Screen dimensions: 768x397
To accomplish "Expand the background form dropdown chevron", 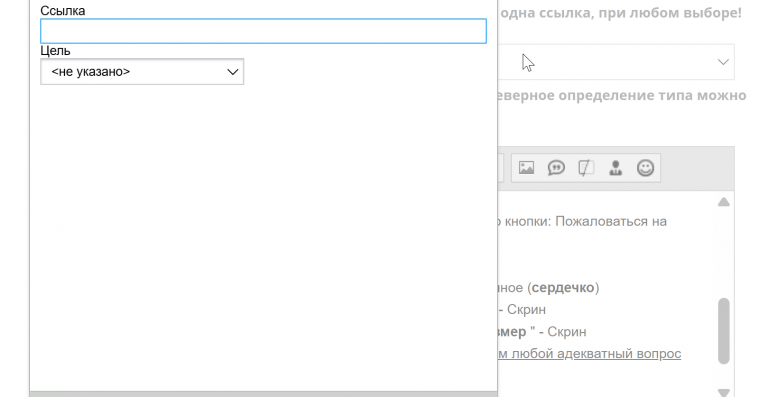I will pyautogui.click(x=723, y=62).
